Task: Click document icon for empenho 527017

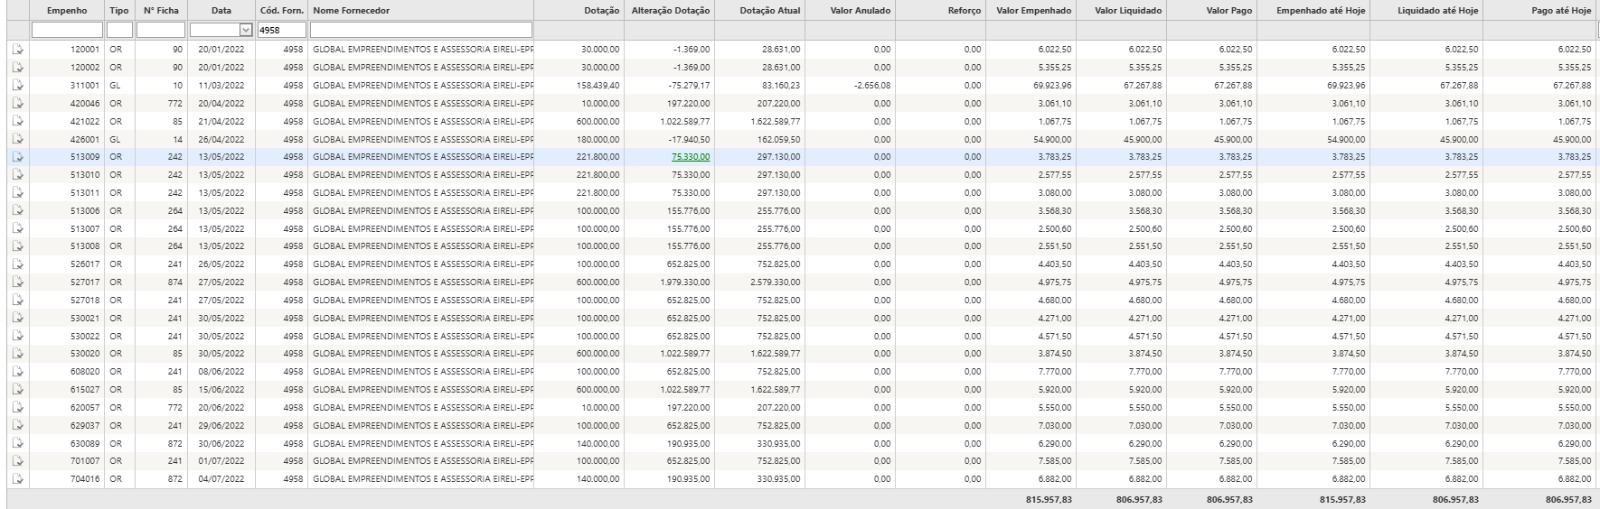Action: (x=17, y=282)
